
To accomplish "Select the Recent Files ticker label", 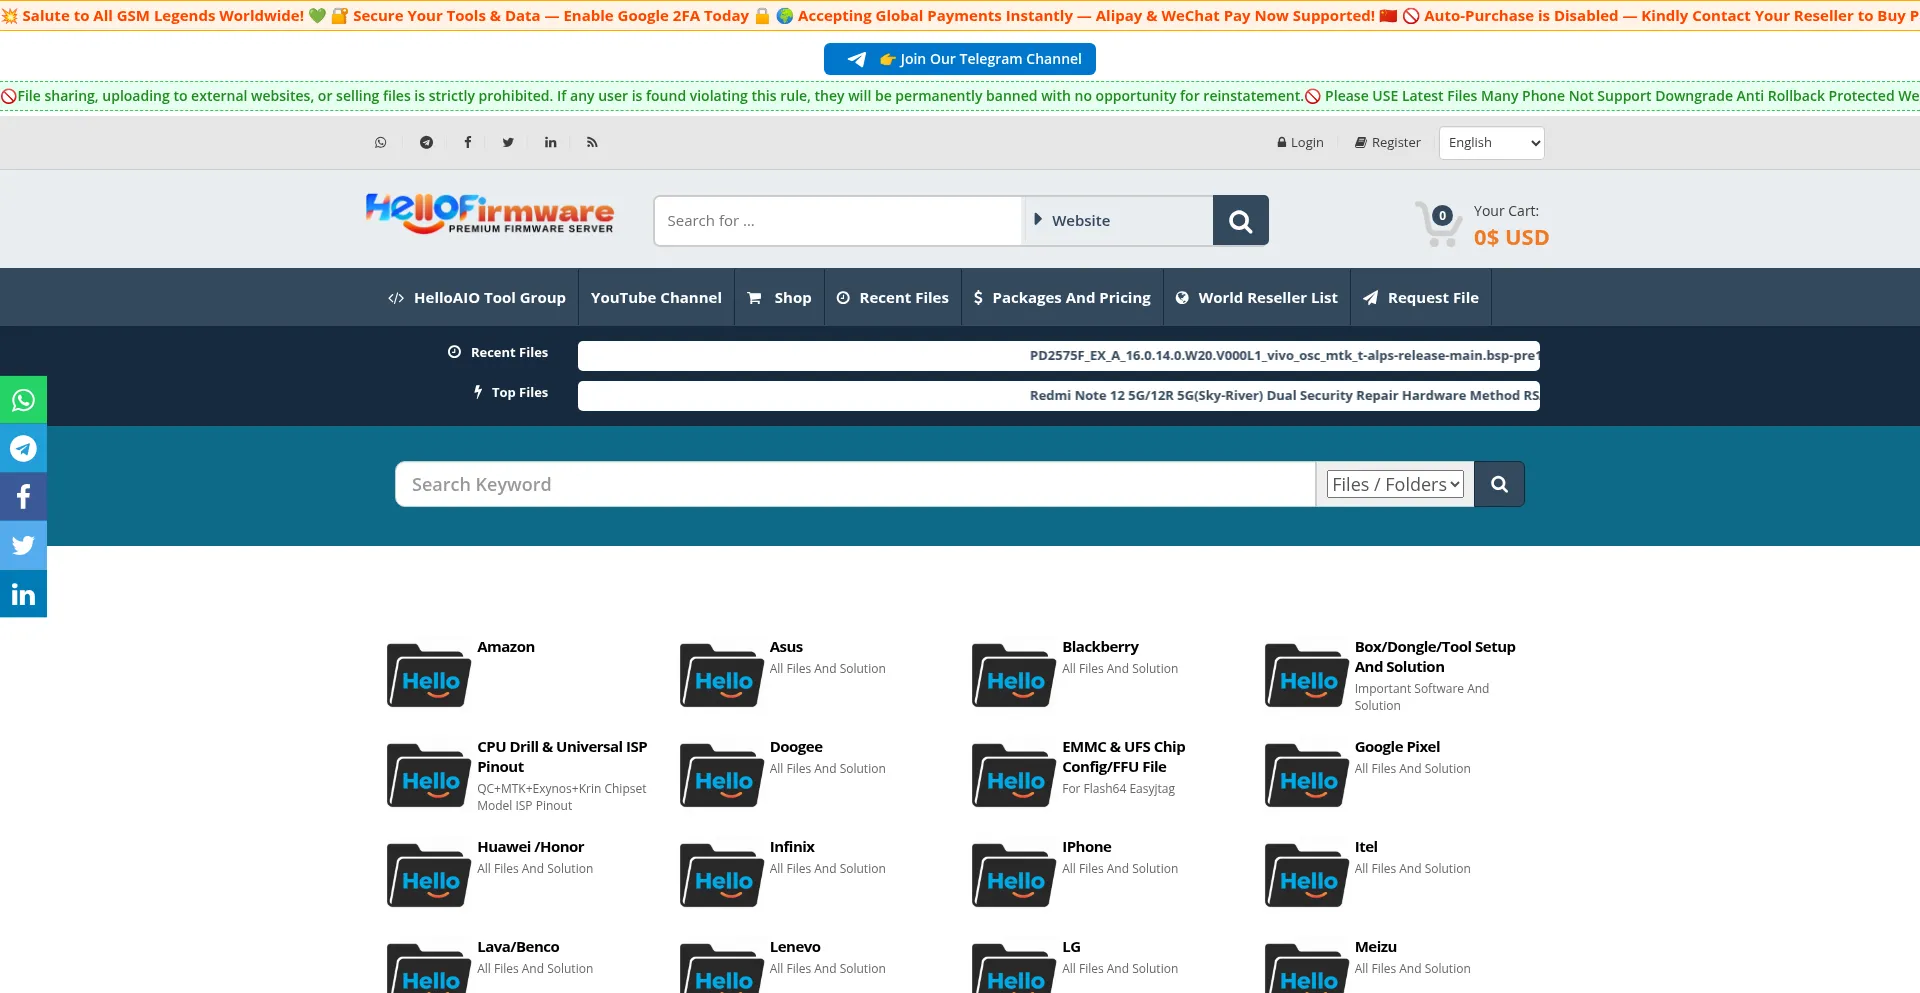I will pyautogui.click(x=497, y=353).
